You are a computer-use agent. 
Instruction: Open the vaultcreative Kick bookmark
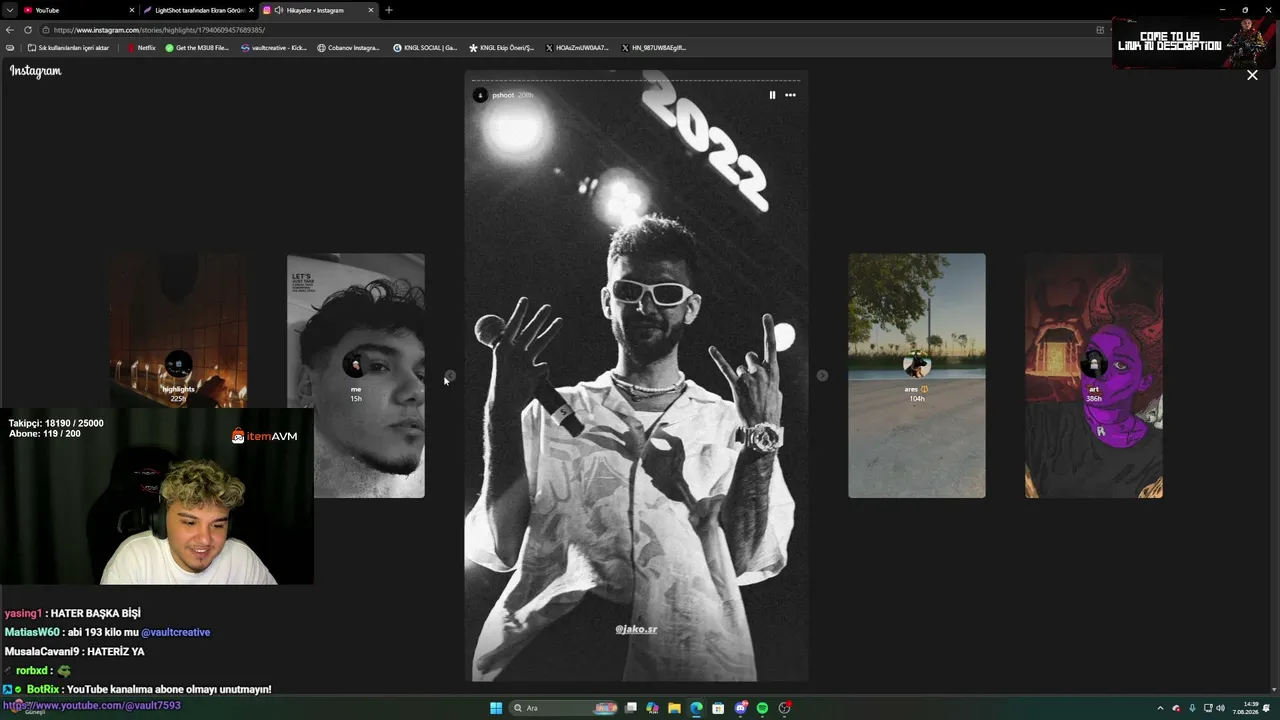[x=274, y=48]
